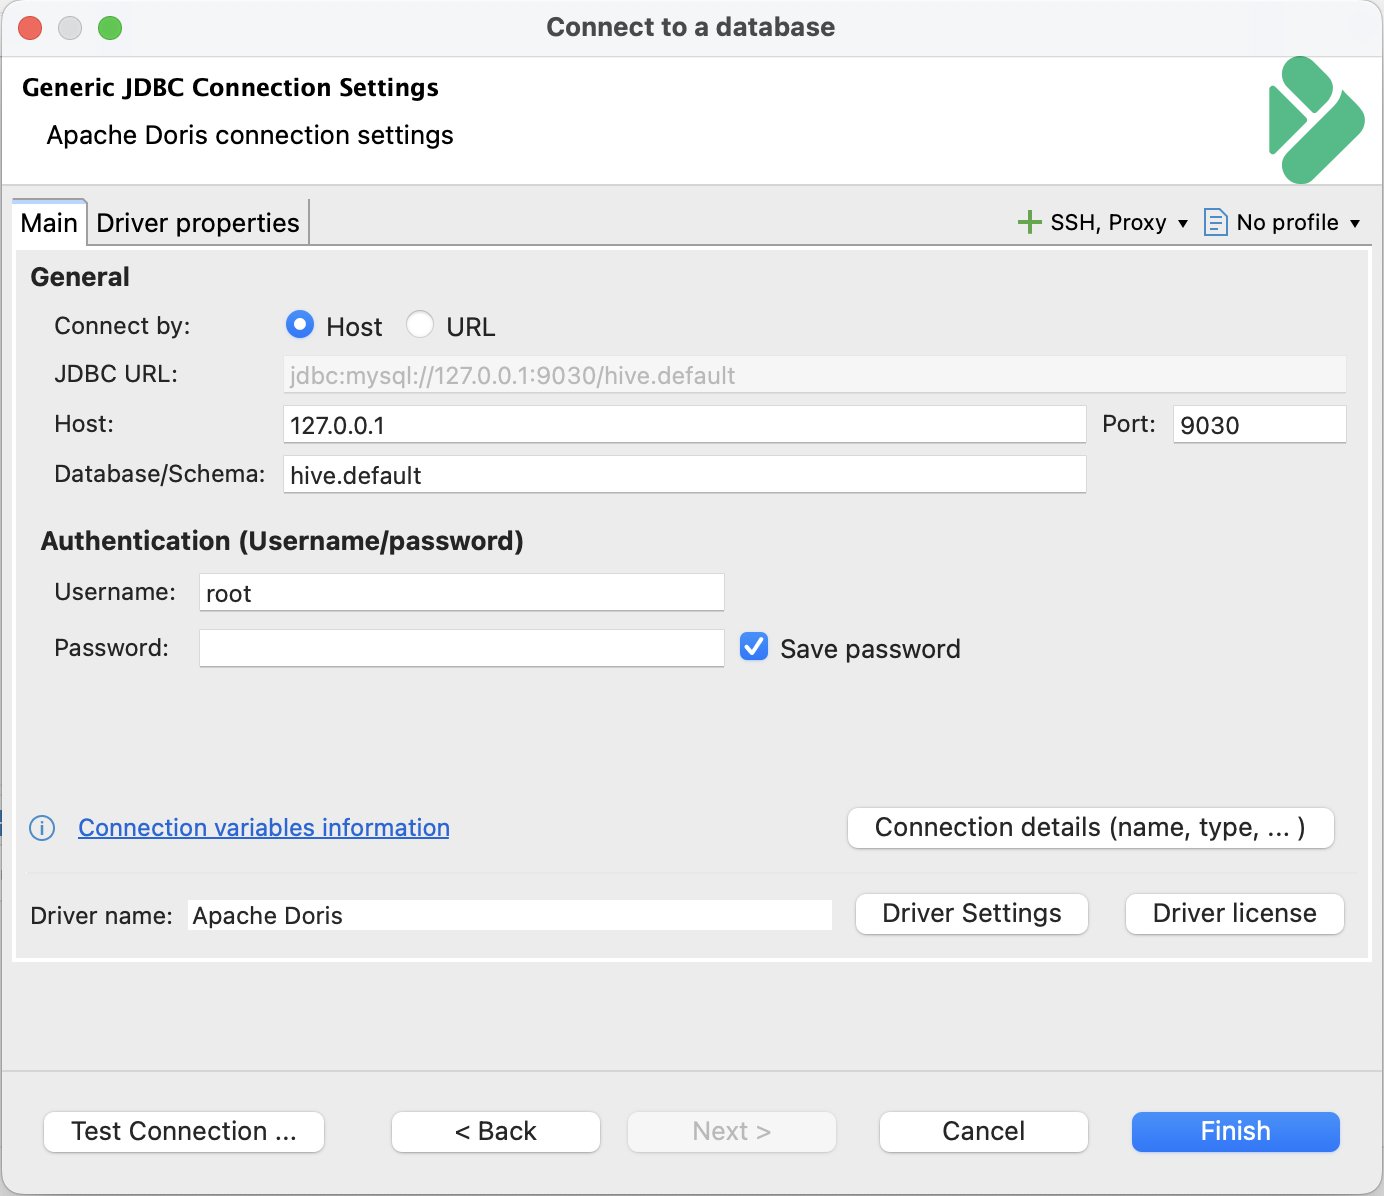Select the URL radio button
This screenshot has width=1384, height=1196.
420,324
